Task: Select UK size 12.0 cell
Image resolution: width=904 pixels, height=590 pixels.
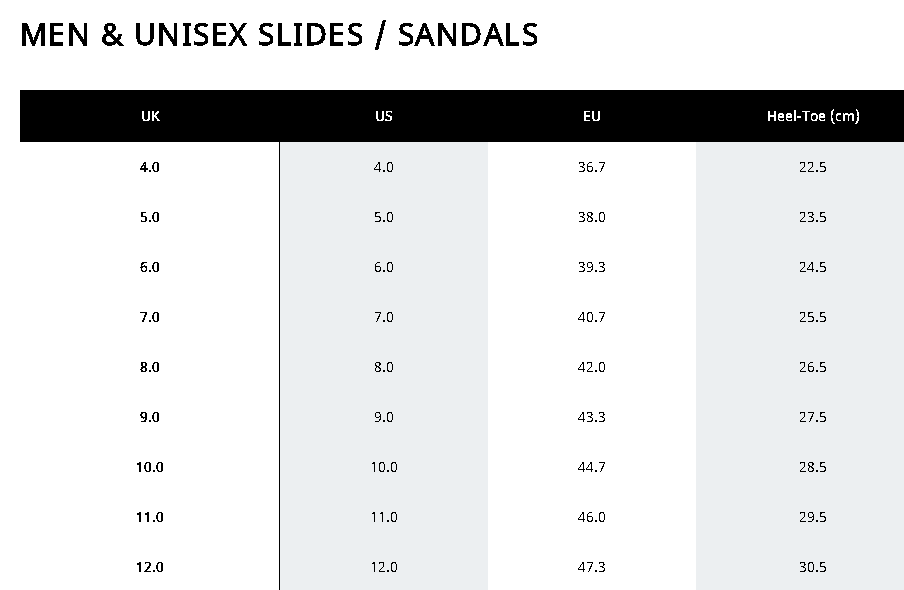Action: coord(150,567)
